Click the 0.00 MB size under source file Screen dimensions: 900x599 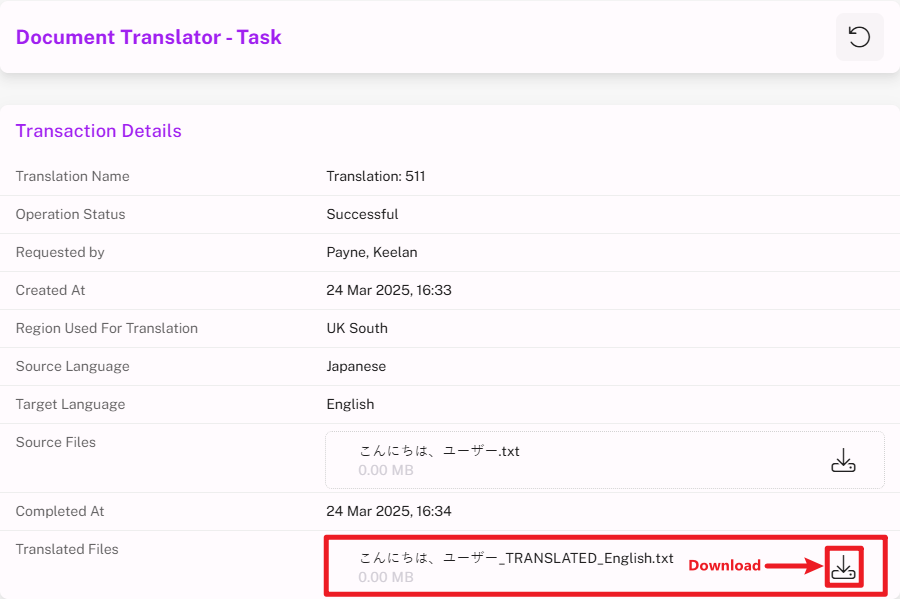385,470
